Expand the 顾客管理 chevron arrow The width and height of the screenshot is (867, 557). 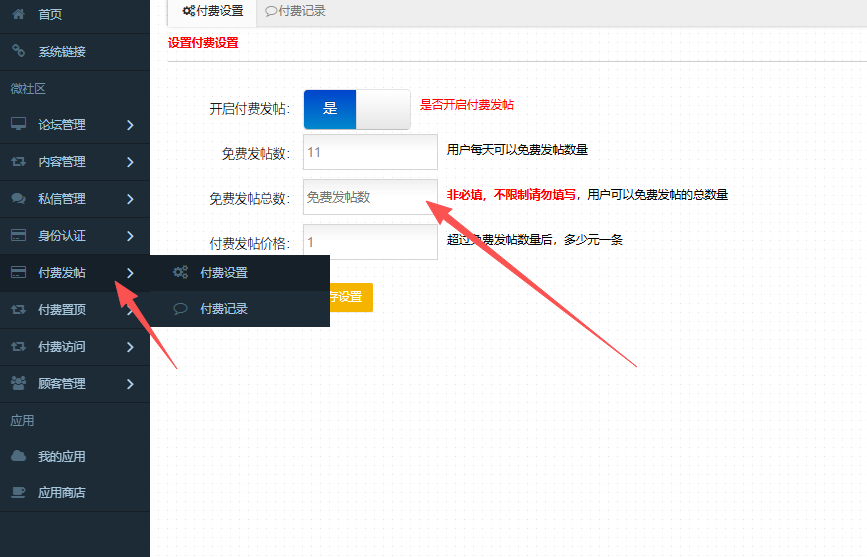(131, 384)
